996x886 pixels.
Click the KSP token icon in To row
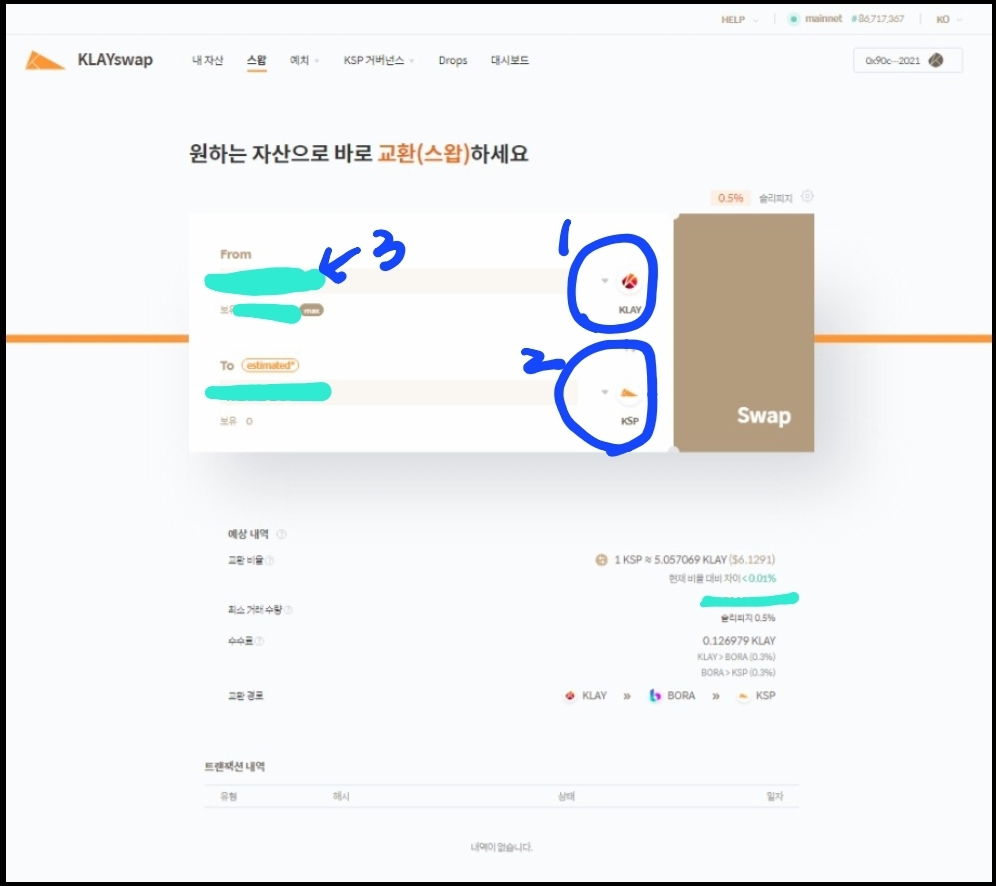point(629,393)
